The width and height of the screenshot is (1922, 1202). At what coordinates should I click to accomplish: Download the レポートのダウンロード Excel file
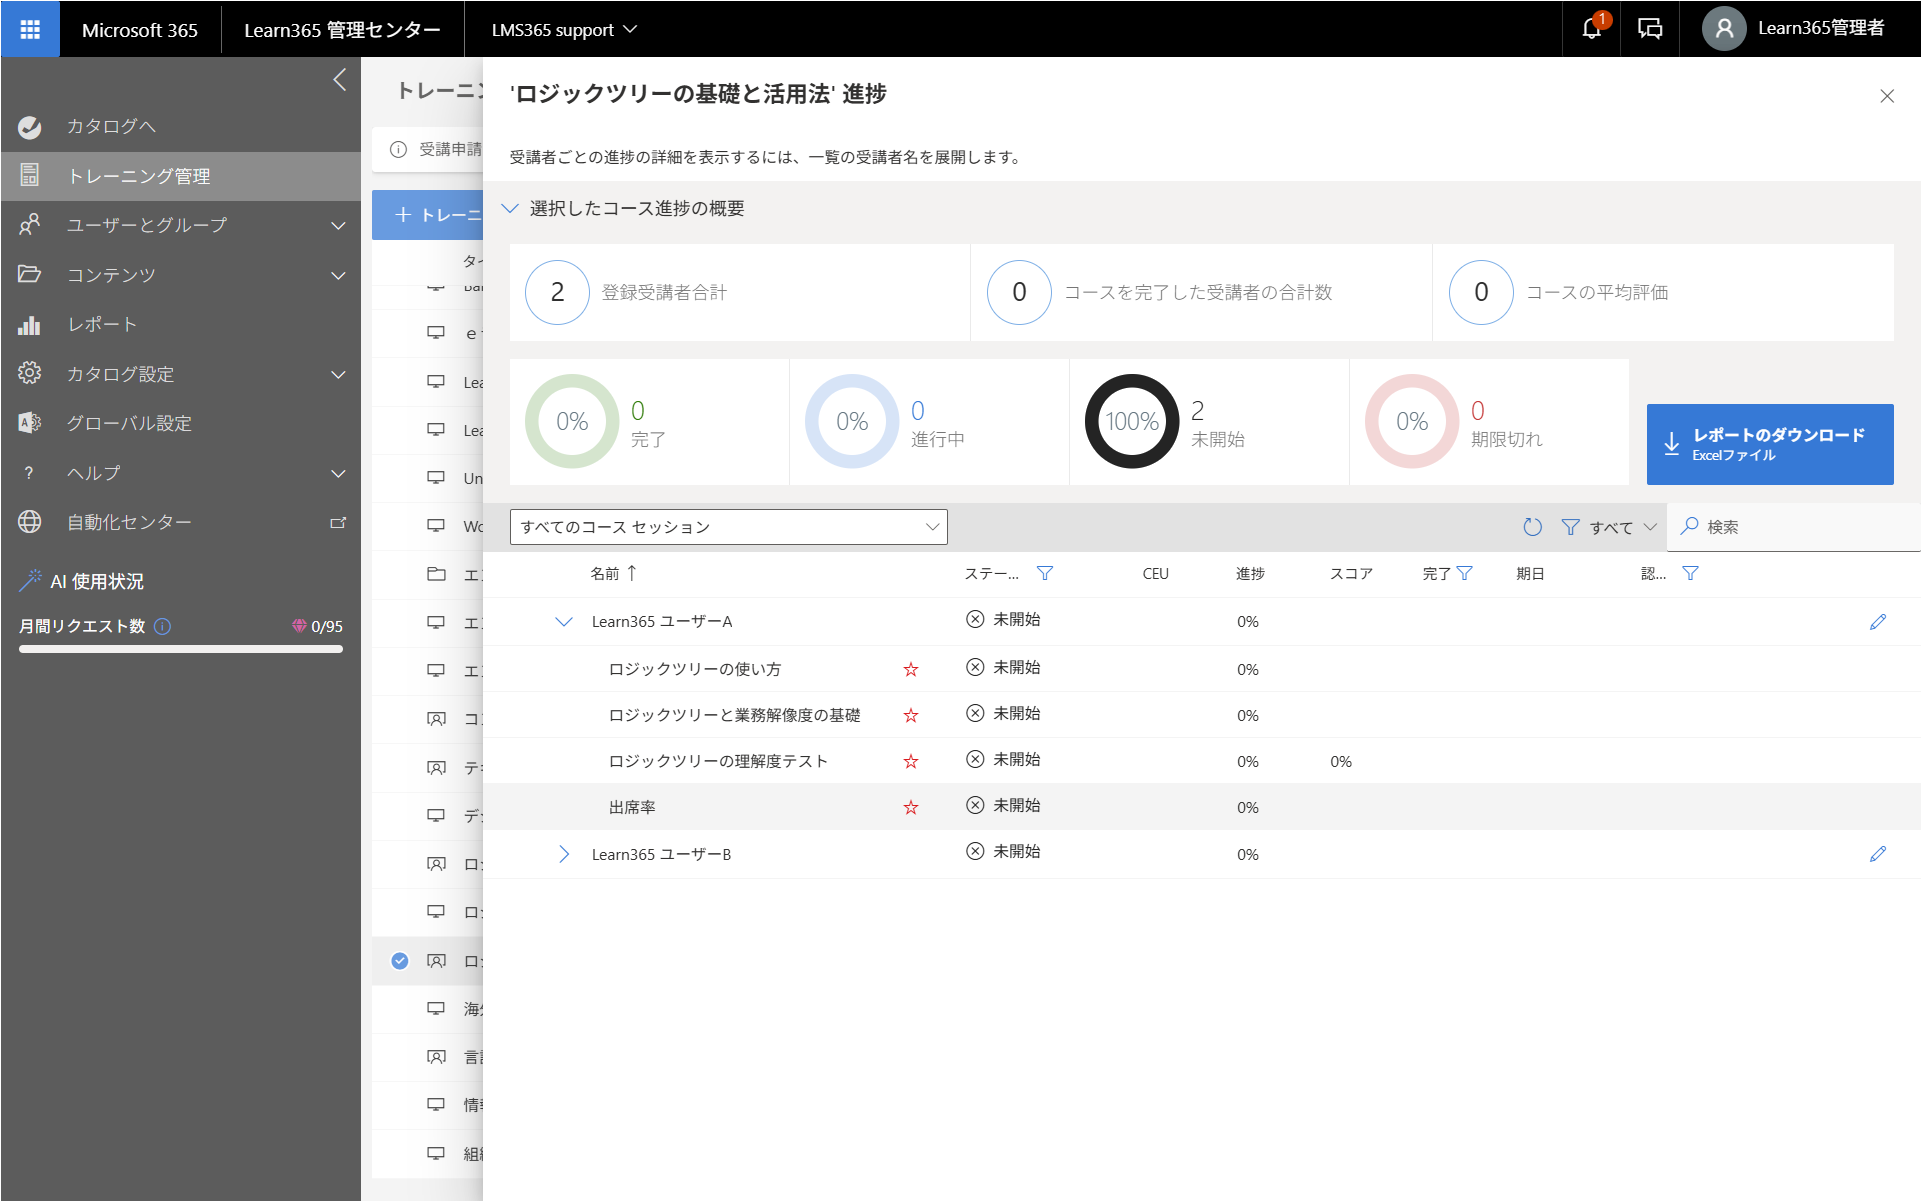pos(1770,444)
